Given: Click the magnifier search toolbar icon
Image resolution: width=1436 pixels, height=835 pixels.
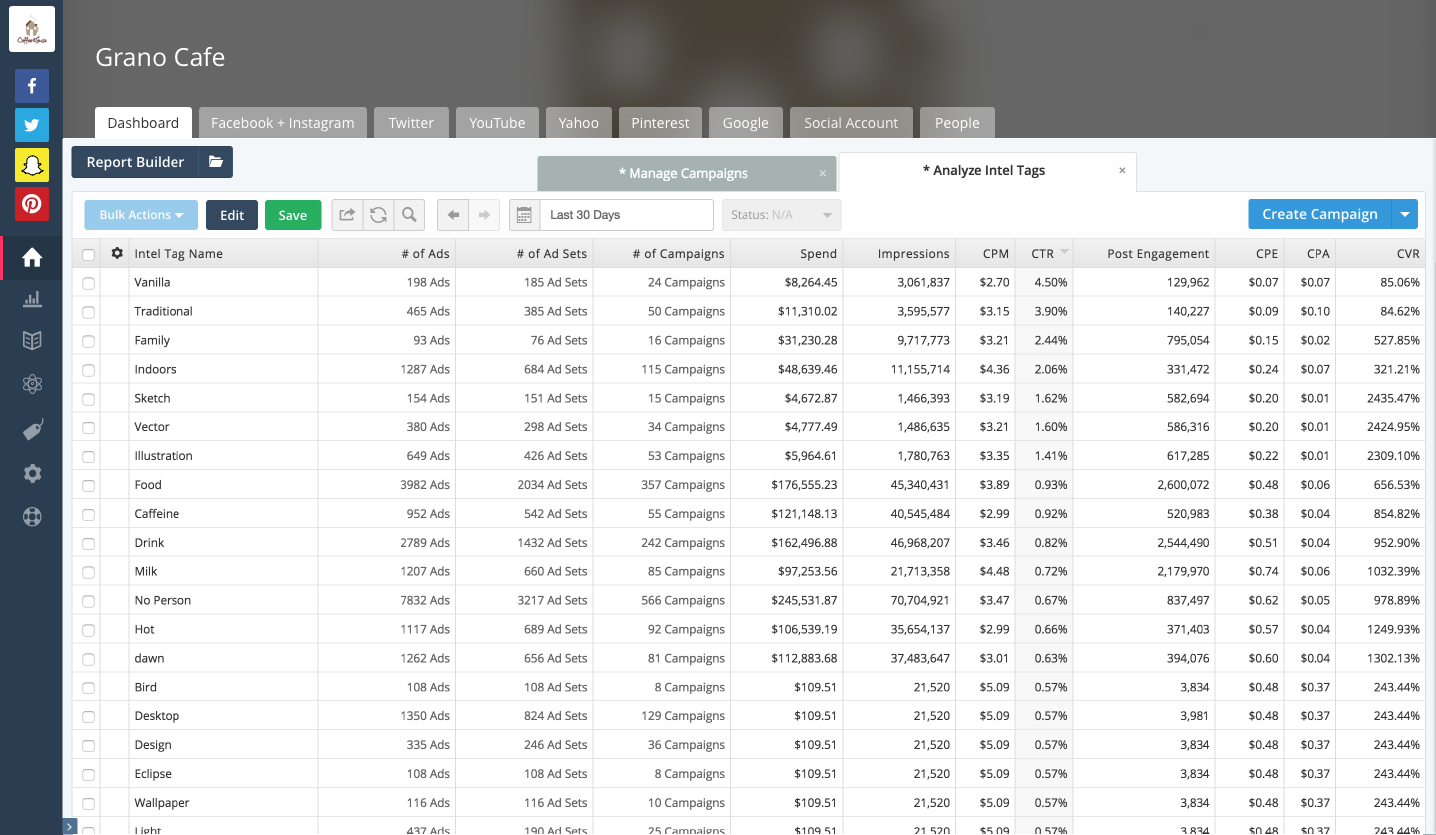Looking at the screenshot, I should (x=409, y=215).
